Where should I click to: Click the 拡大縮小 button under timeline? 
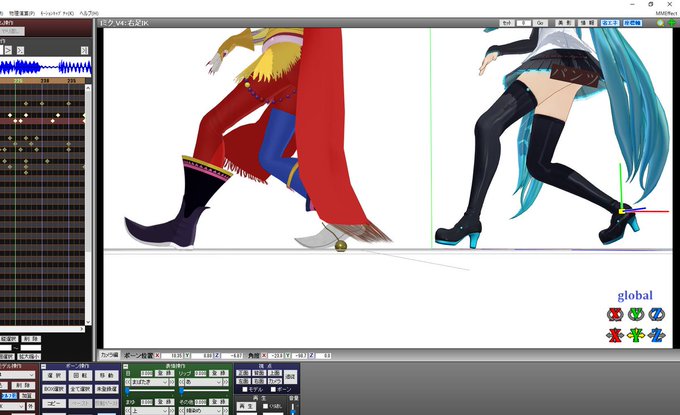coord(29,356)
